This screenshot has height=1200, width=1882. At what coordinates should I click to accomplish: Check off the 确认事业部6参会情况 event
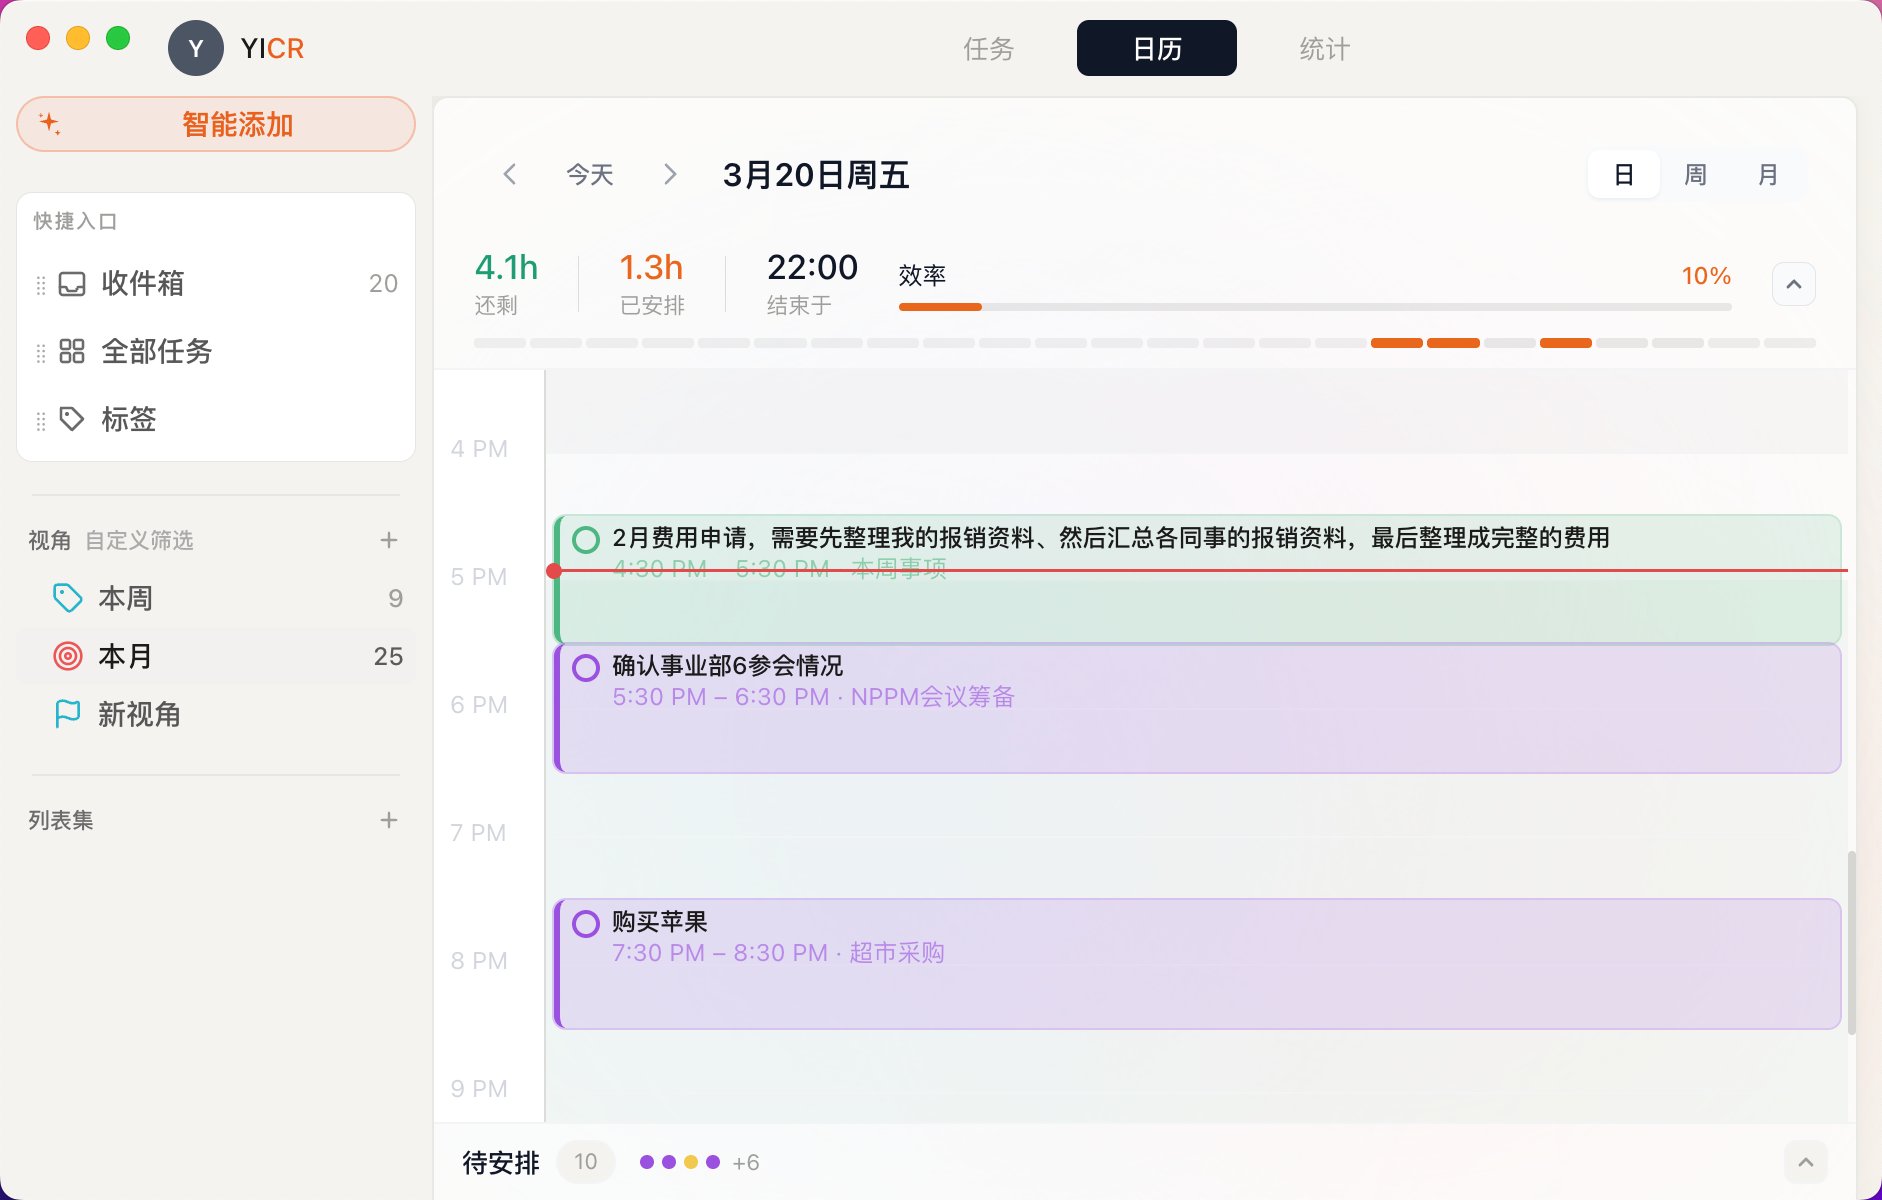(x=585, y=666)
